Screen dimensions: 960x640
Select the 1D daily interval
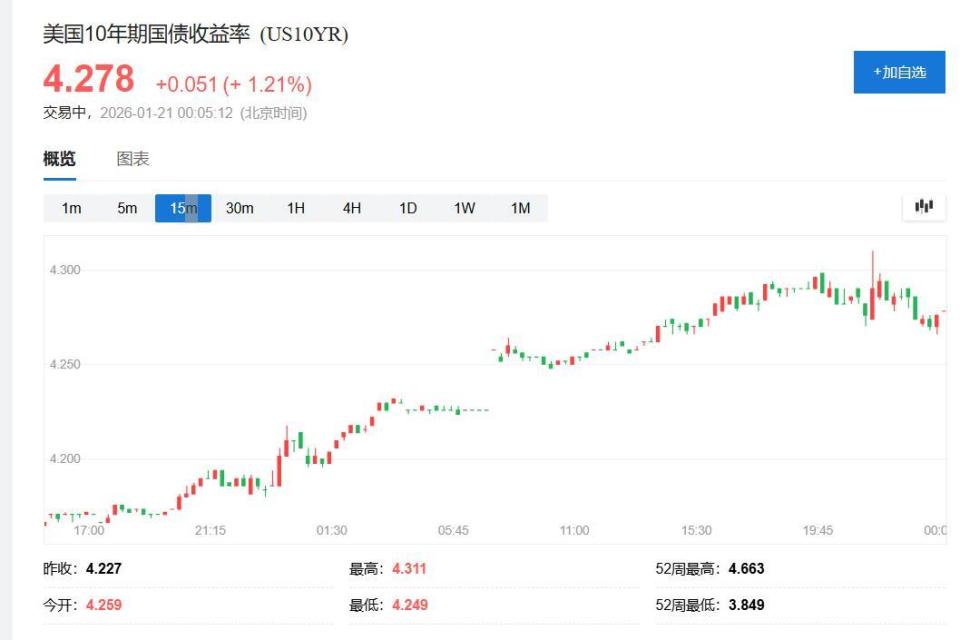pyautogui.click(x=405, y=208)
